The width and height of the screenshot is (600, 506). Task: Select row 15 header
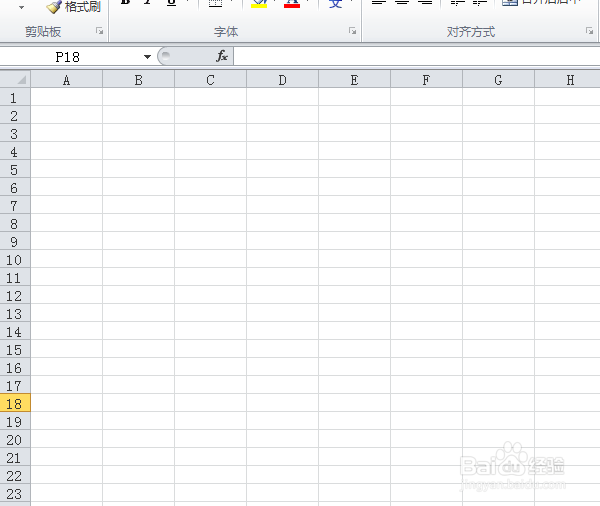click(15, 349)
